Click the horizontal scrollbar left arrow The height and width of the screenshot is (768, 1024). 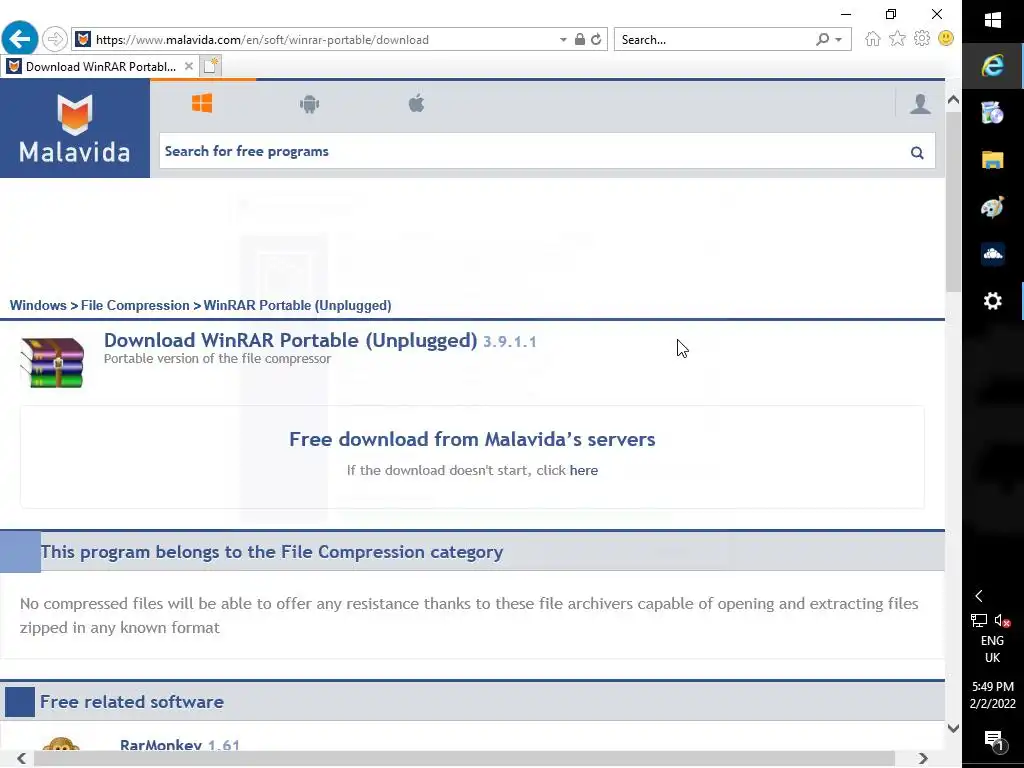click(22, 758)
